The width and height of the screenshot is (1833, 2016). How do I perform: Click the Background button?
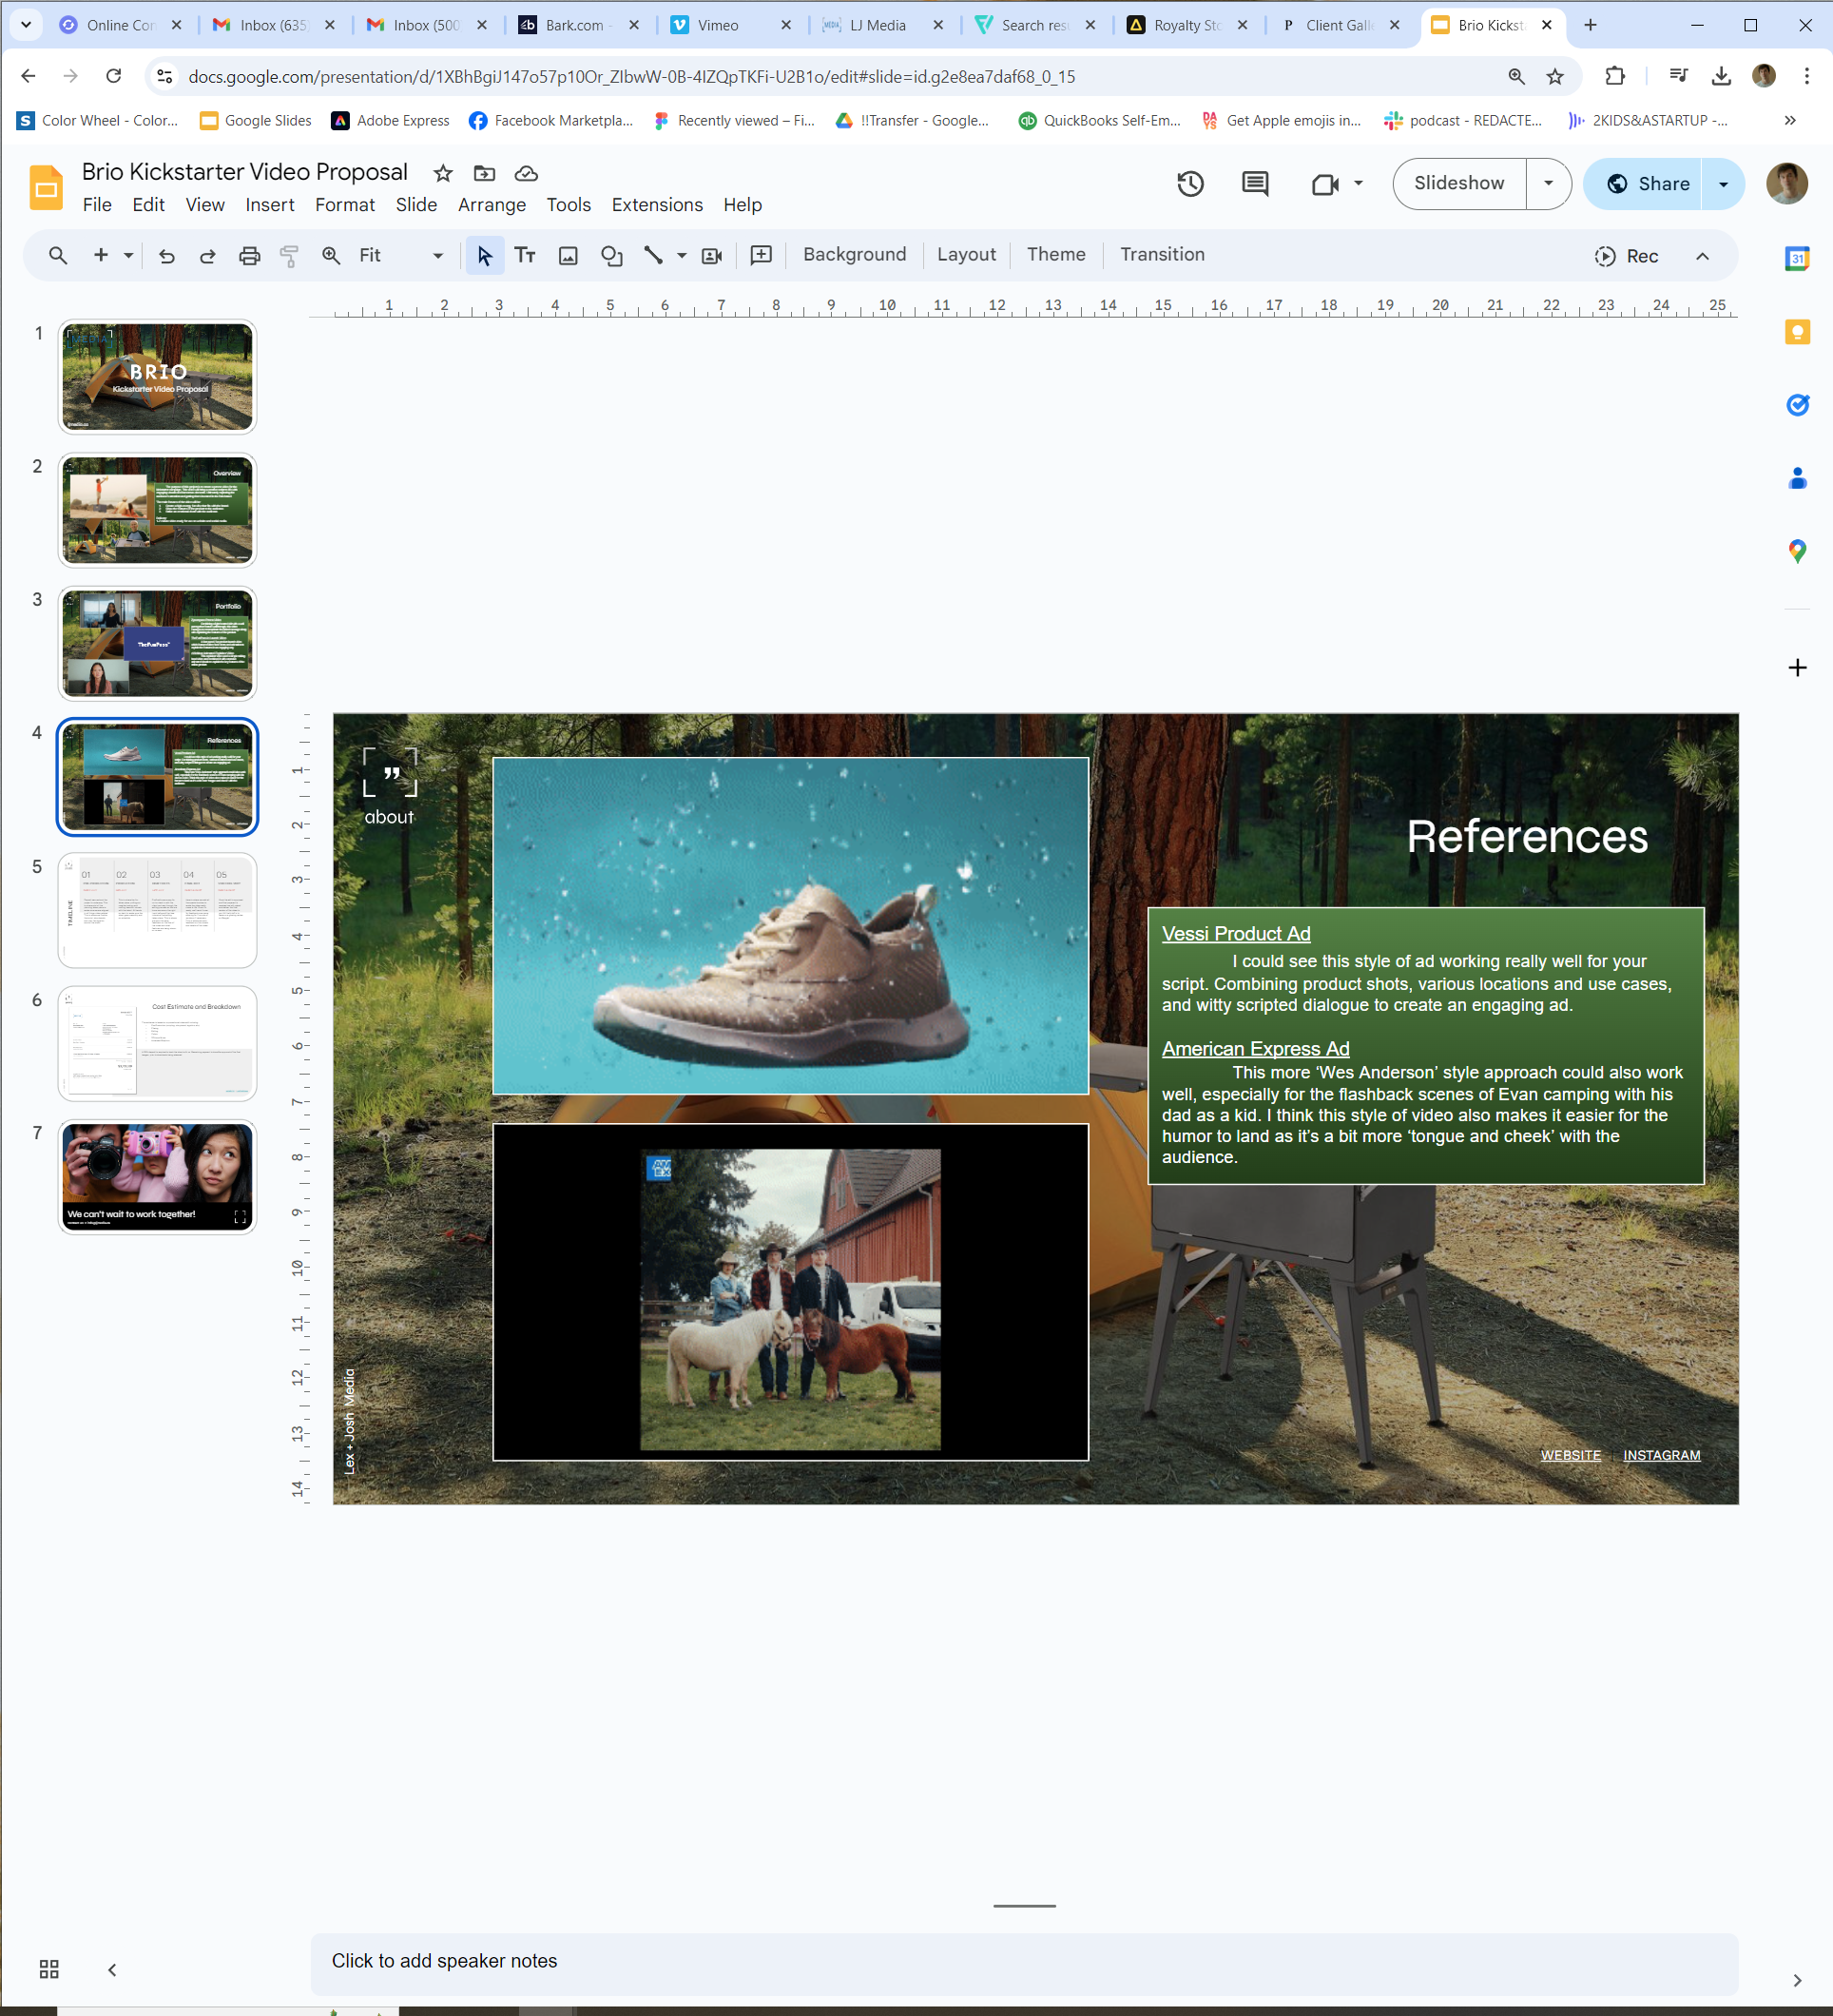(x=854, y=254)
